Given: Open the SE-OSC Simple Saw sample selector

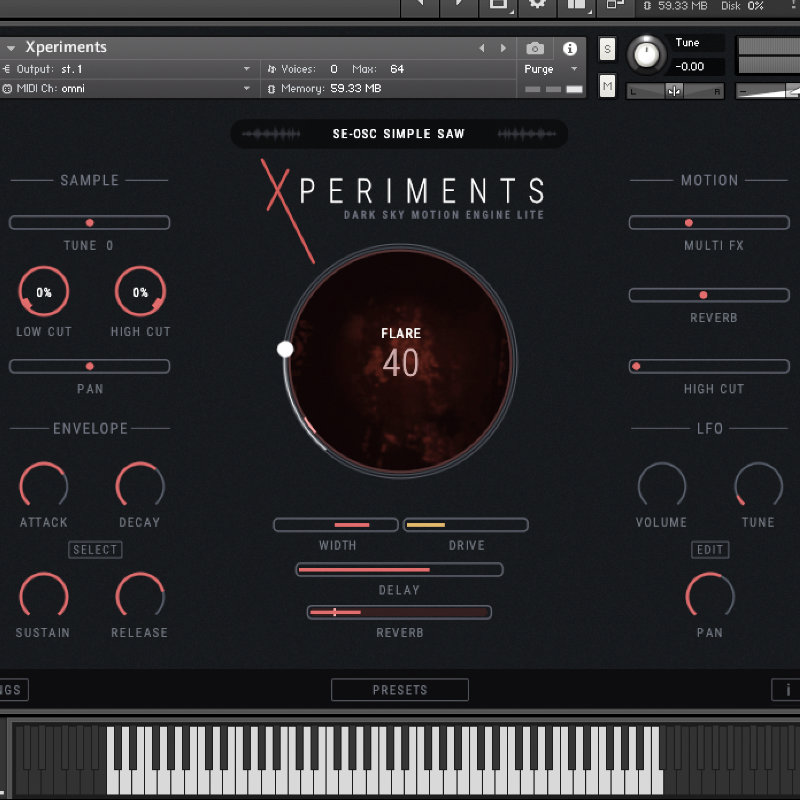Looking at the screenshot, I should pyautogui.click(x=398, y=134).
